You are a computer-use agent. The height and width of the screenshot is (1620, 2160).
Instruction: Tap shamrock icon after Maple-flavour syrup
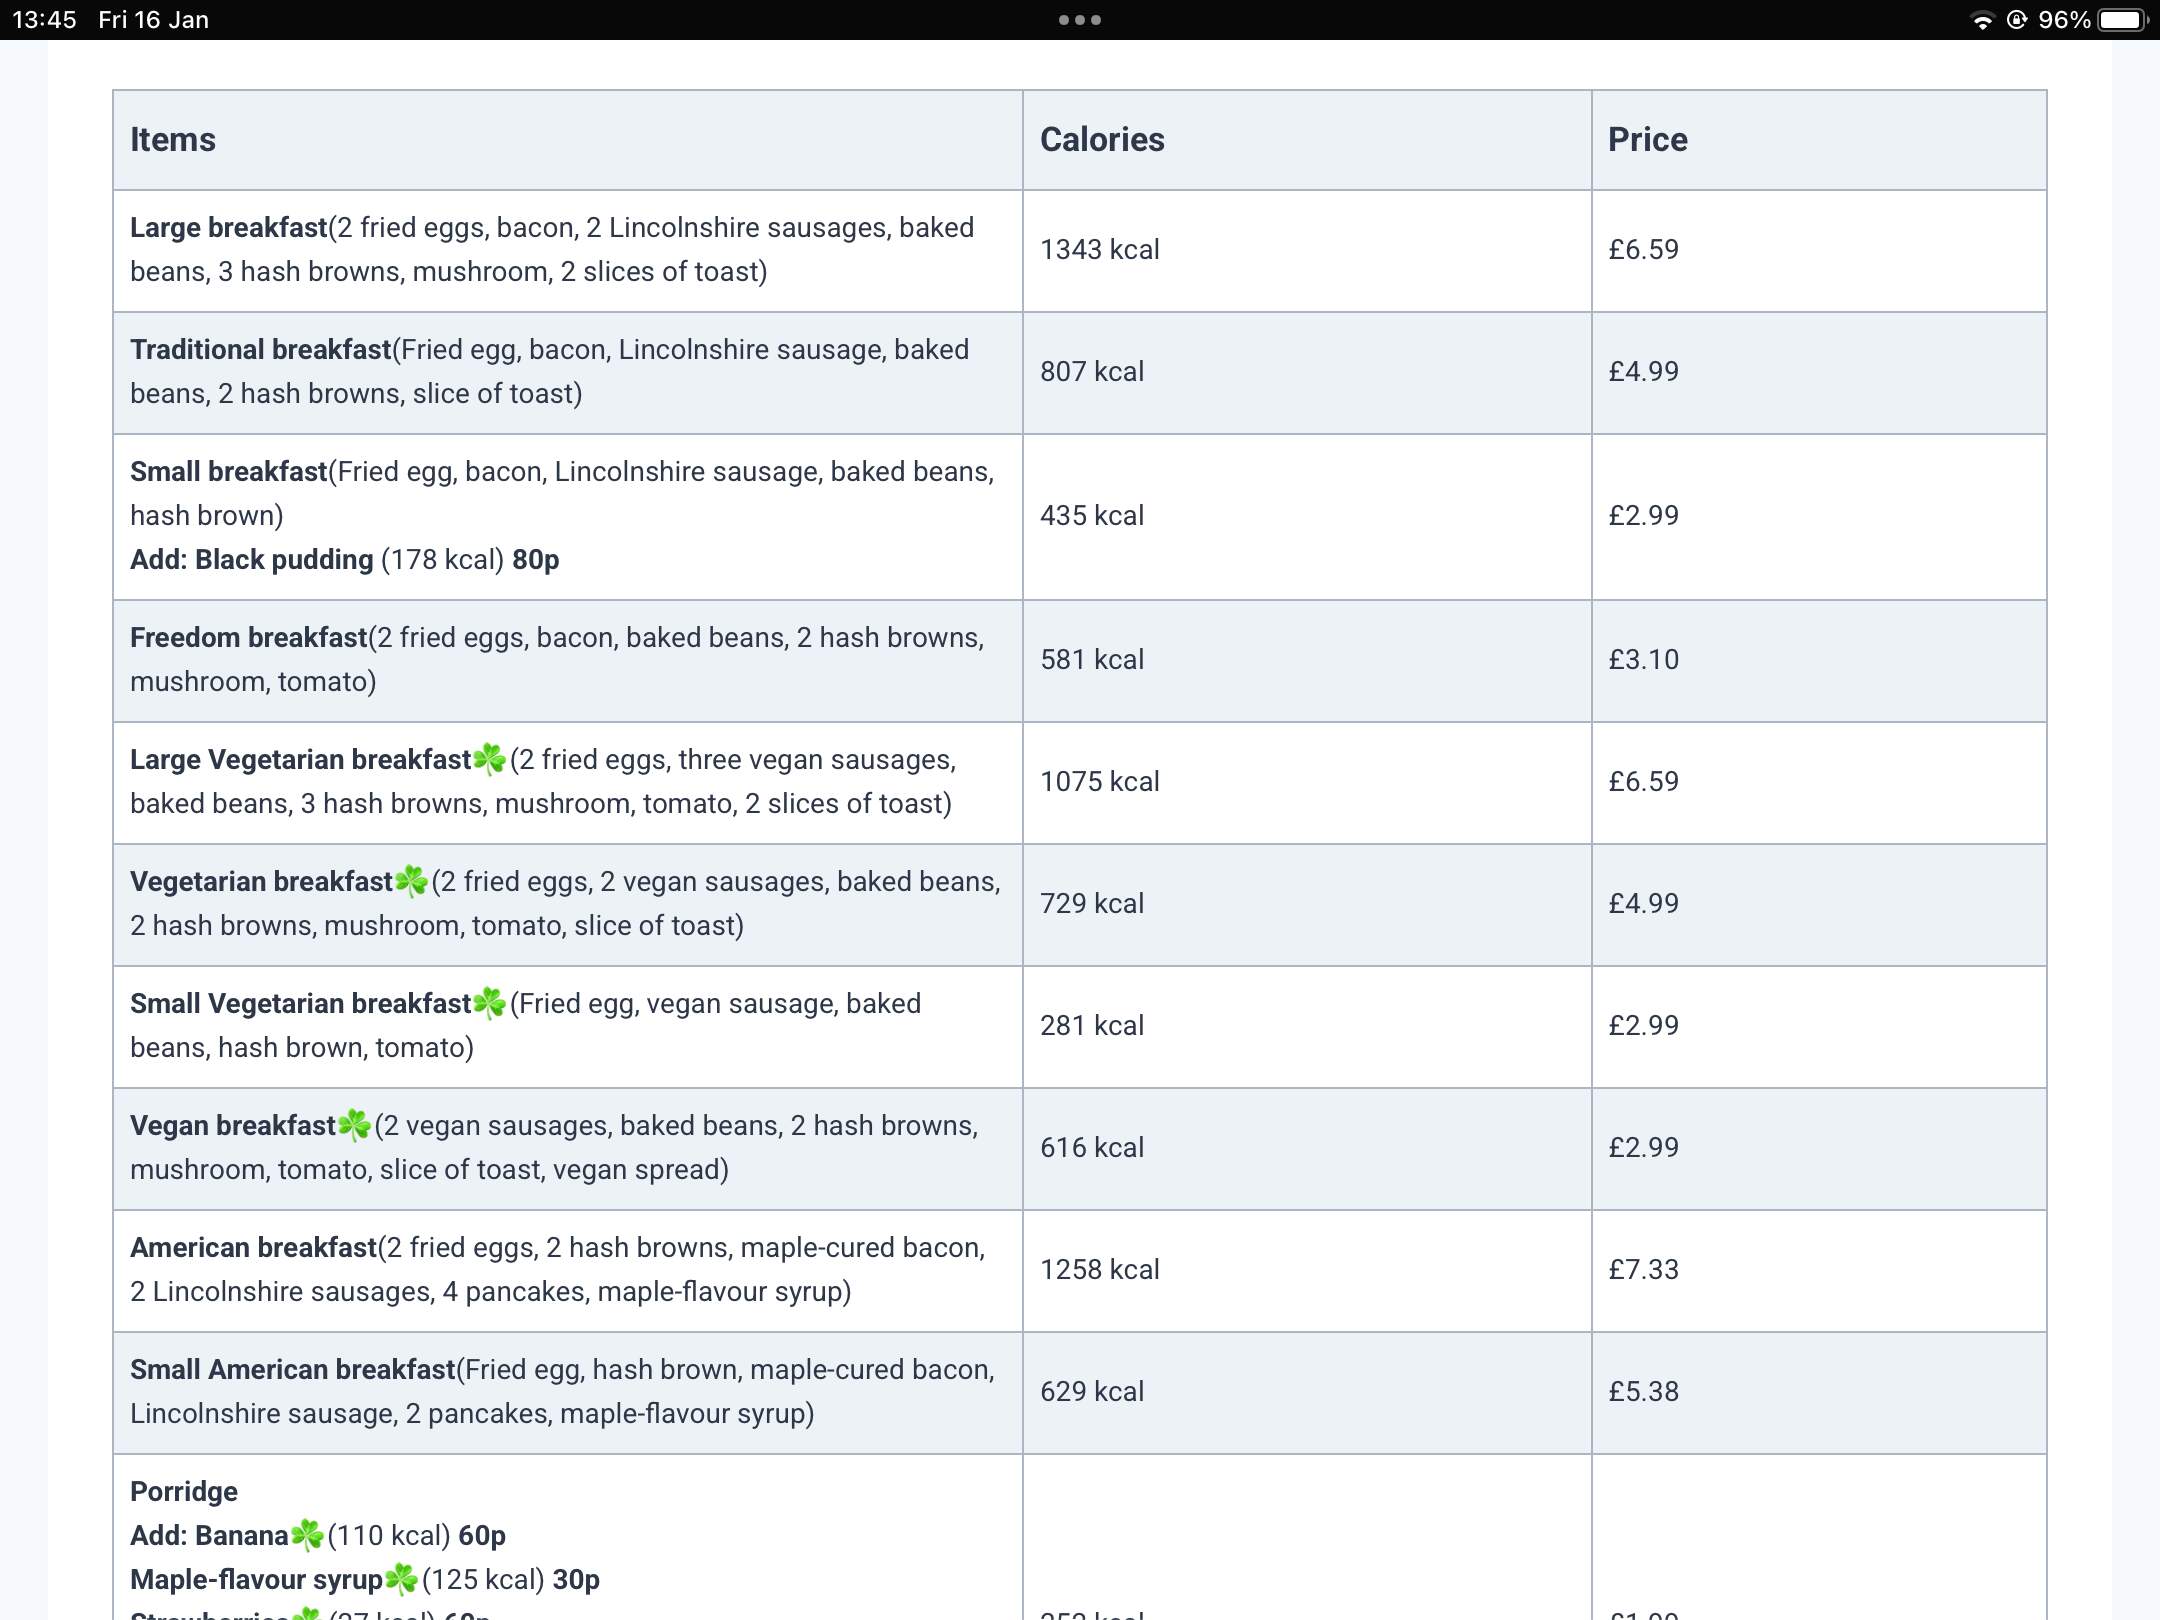(x=401, y=1580)
